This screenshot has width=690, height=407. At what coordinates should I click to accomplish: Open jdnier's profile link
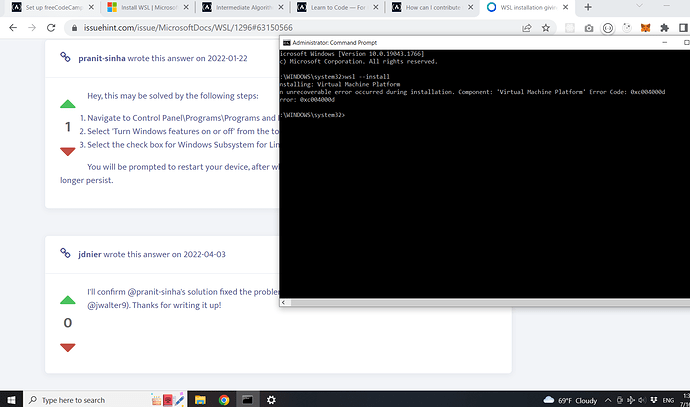click(x=90, y=254)
